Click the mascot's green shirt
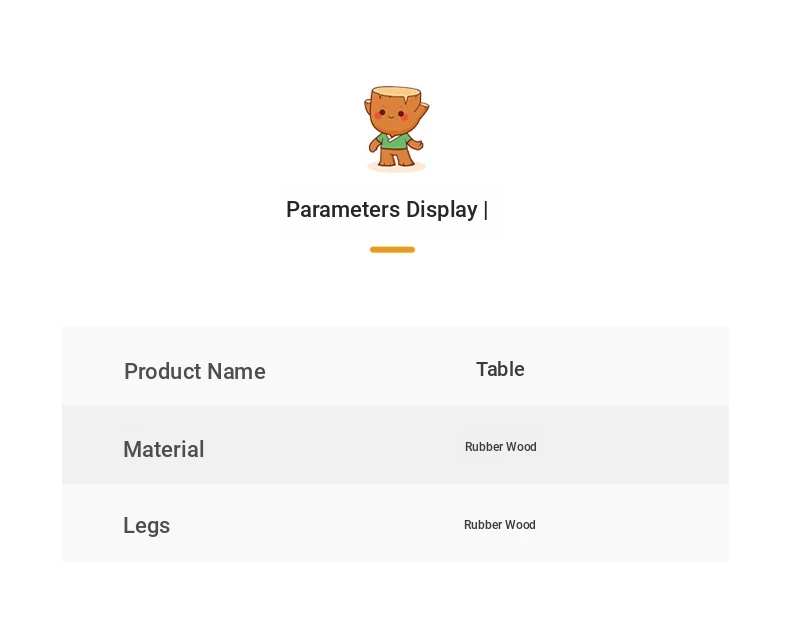This screenshot has height=630, width=790. pos(393,141)
